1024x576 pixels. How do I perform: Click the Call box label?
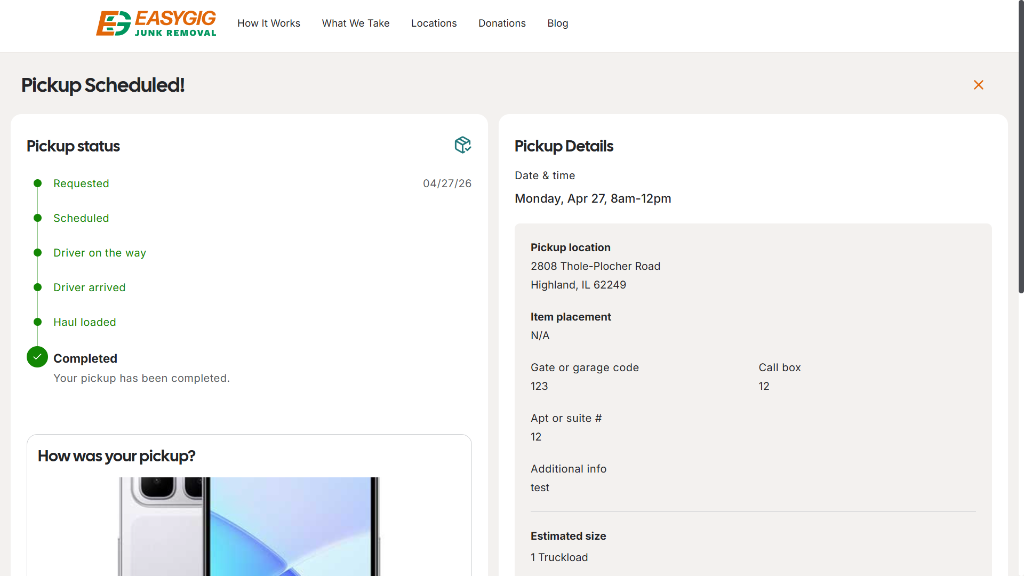click(779, 368)
